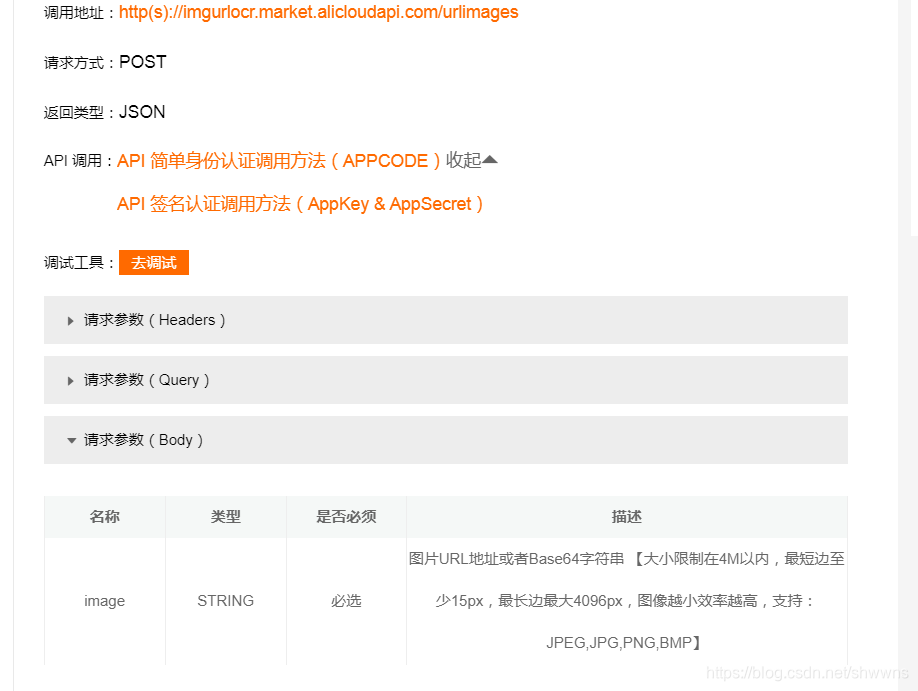
Task: Click the Query triangle arrow icon
Action: click(x=70, y=381)
